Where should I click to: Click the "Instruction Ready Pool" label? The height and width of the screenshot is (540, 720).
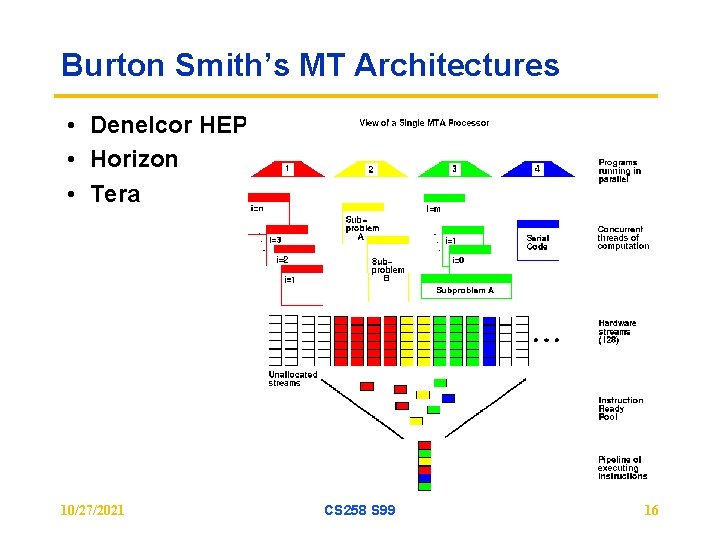click(620, 409)
